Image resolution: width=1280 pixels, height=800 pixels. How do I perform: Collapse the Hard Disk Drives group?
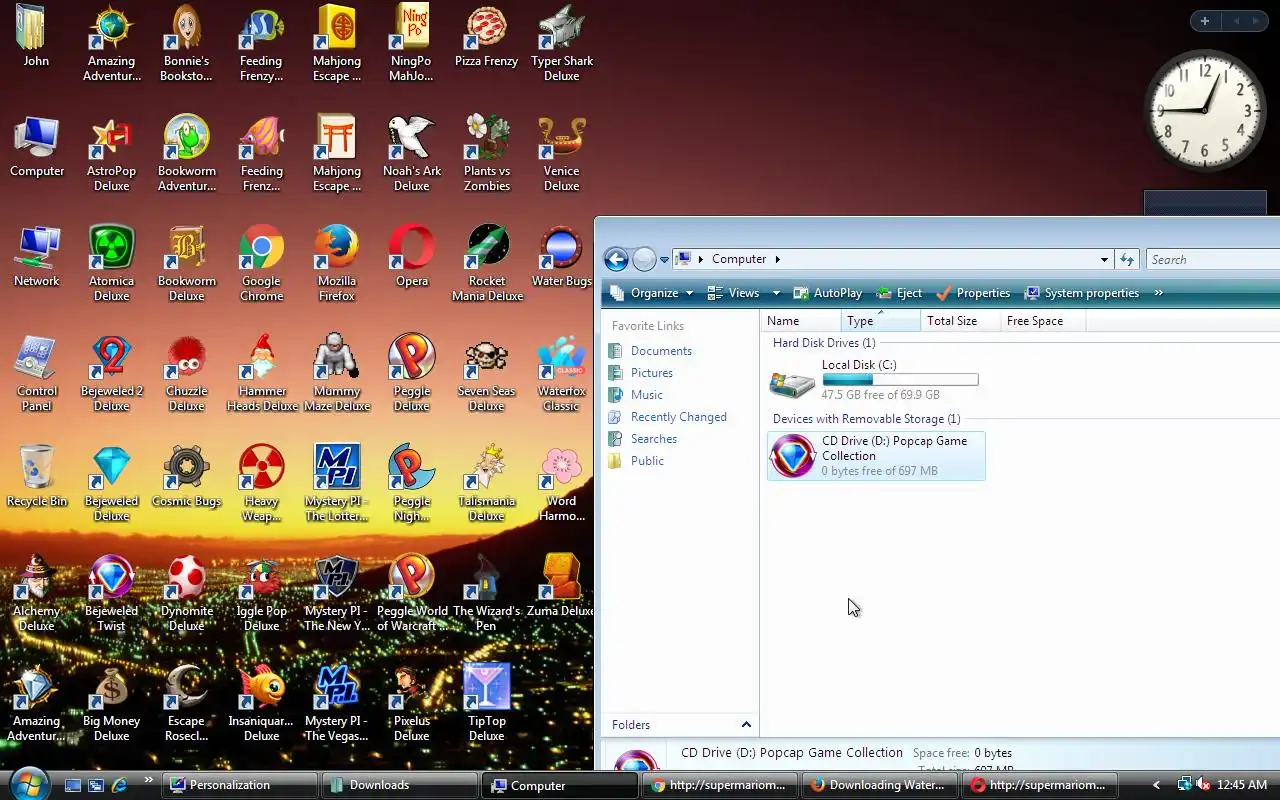click(824, 343)
